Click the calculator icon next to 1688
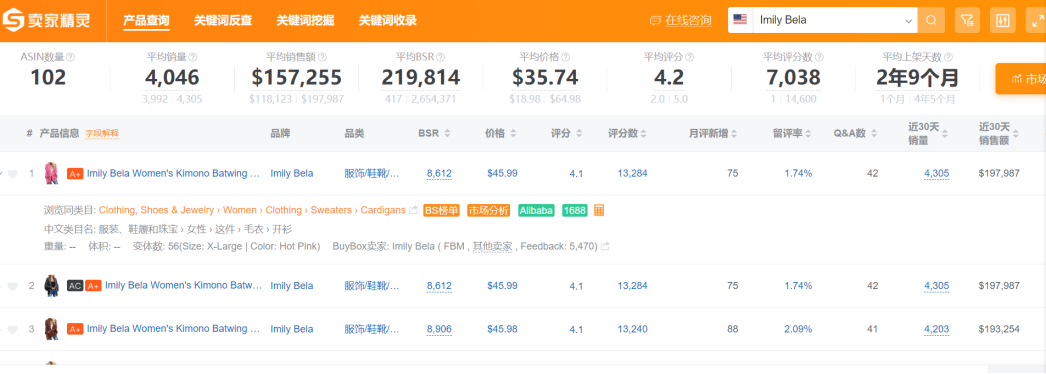This screenshot has height=374, width=1046. [x=599, y=210]
